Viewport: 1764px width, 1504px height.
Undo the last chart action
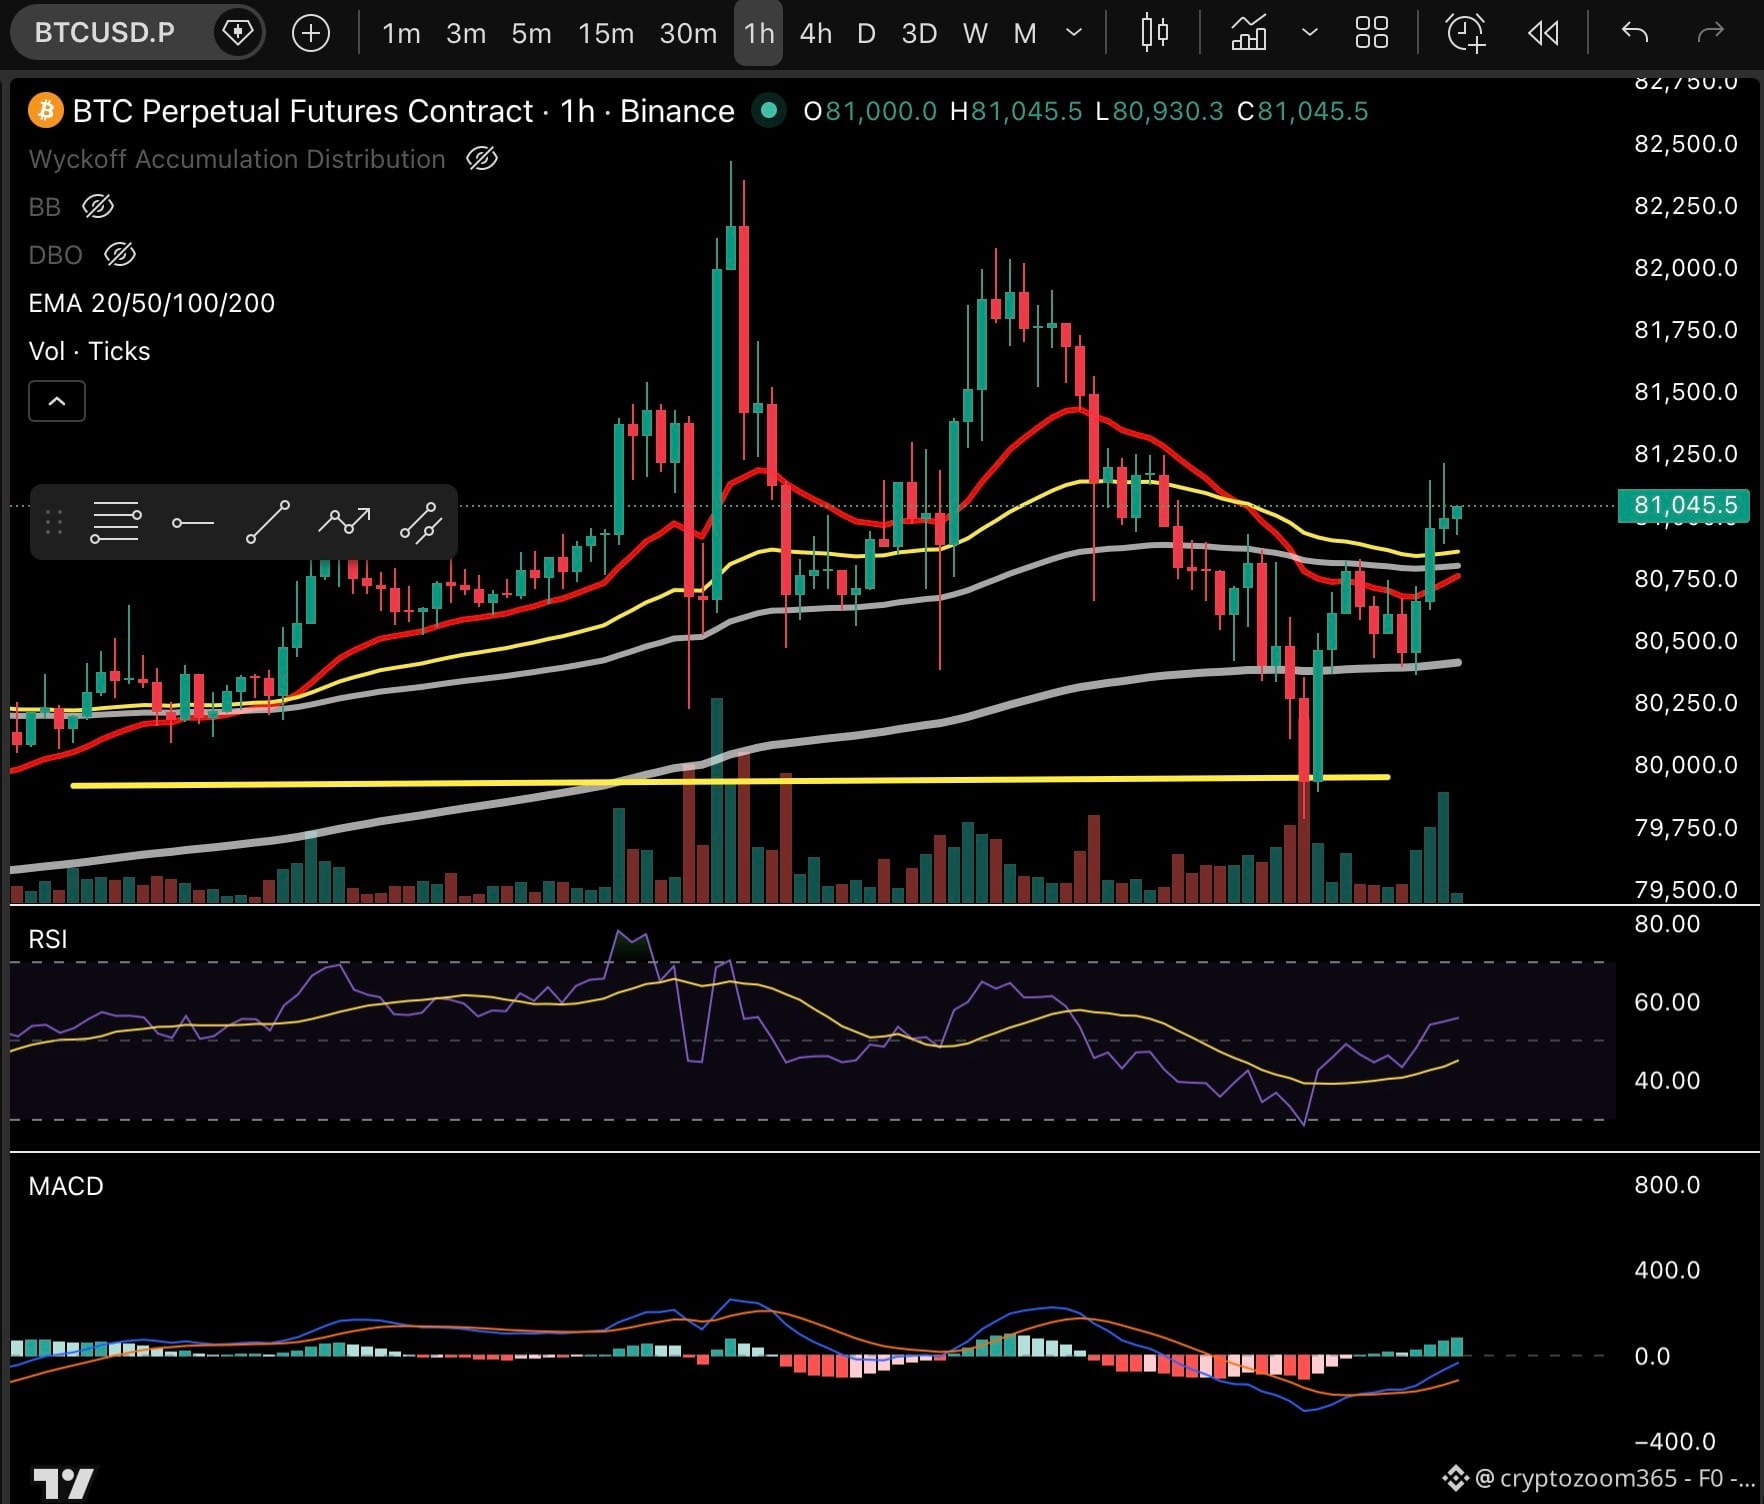1635,33
